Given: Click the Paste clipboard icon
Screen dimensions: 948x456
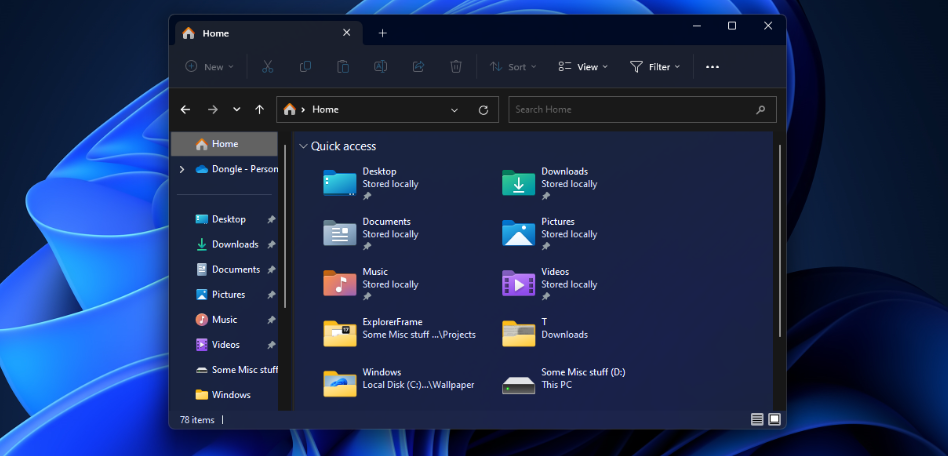Looking at the screenshot, I should click(x=343, y=67).
